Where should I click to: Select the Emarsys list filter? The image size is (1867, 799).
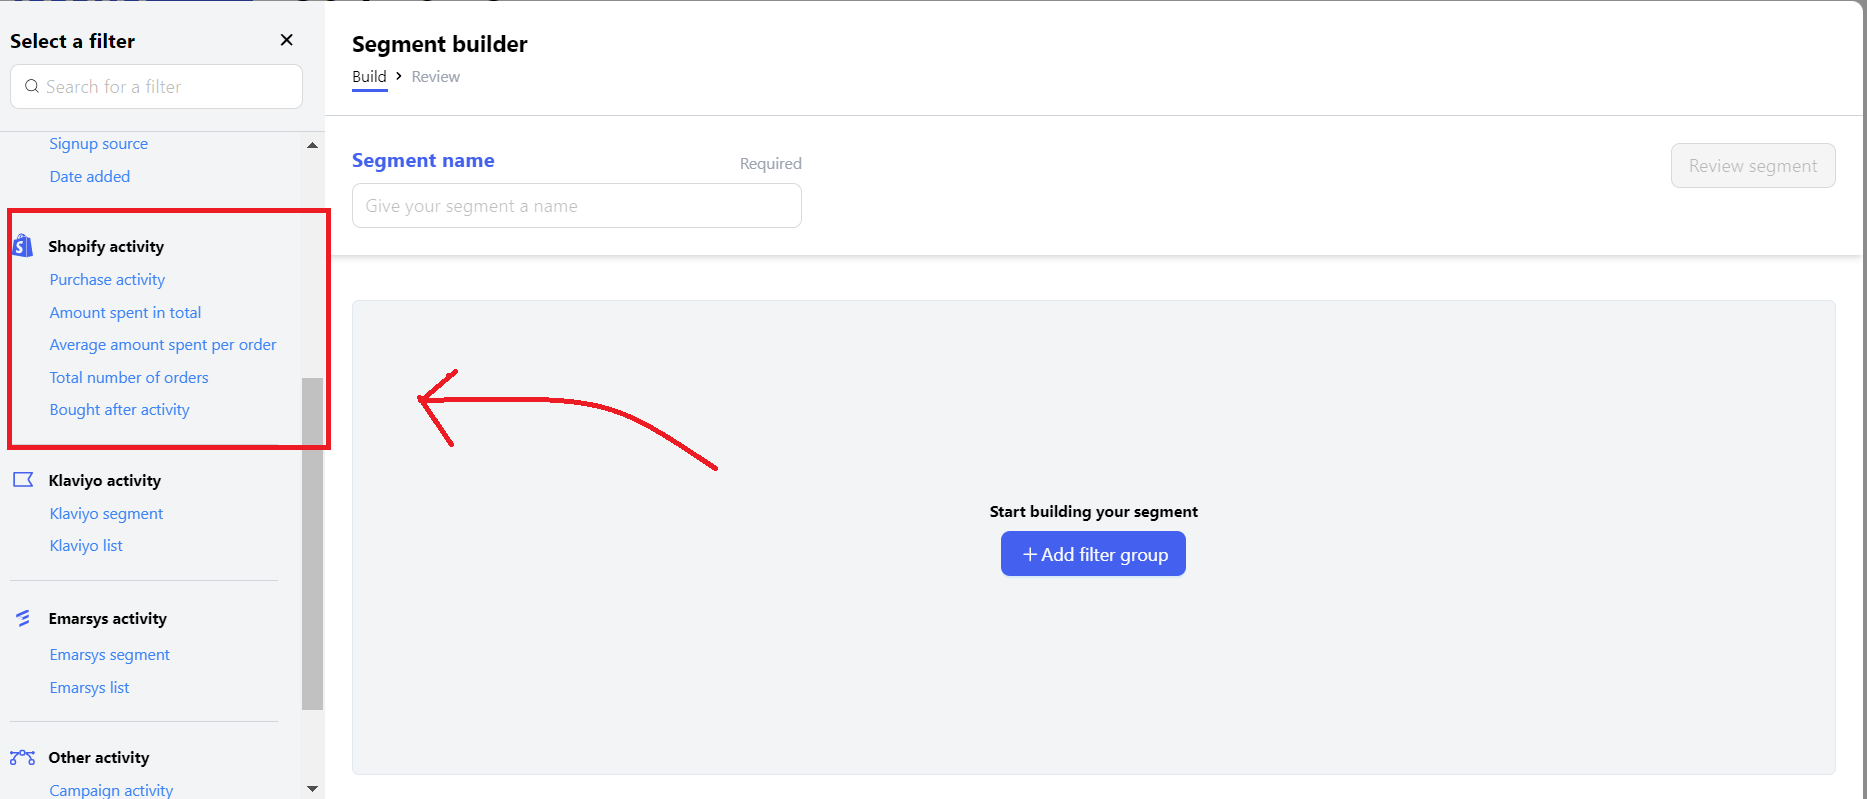(x=89, y=688)
